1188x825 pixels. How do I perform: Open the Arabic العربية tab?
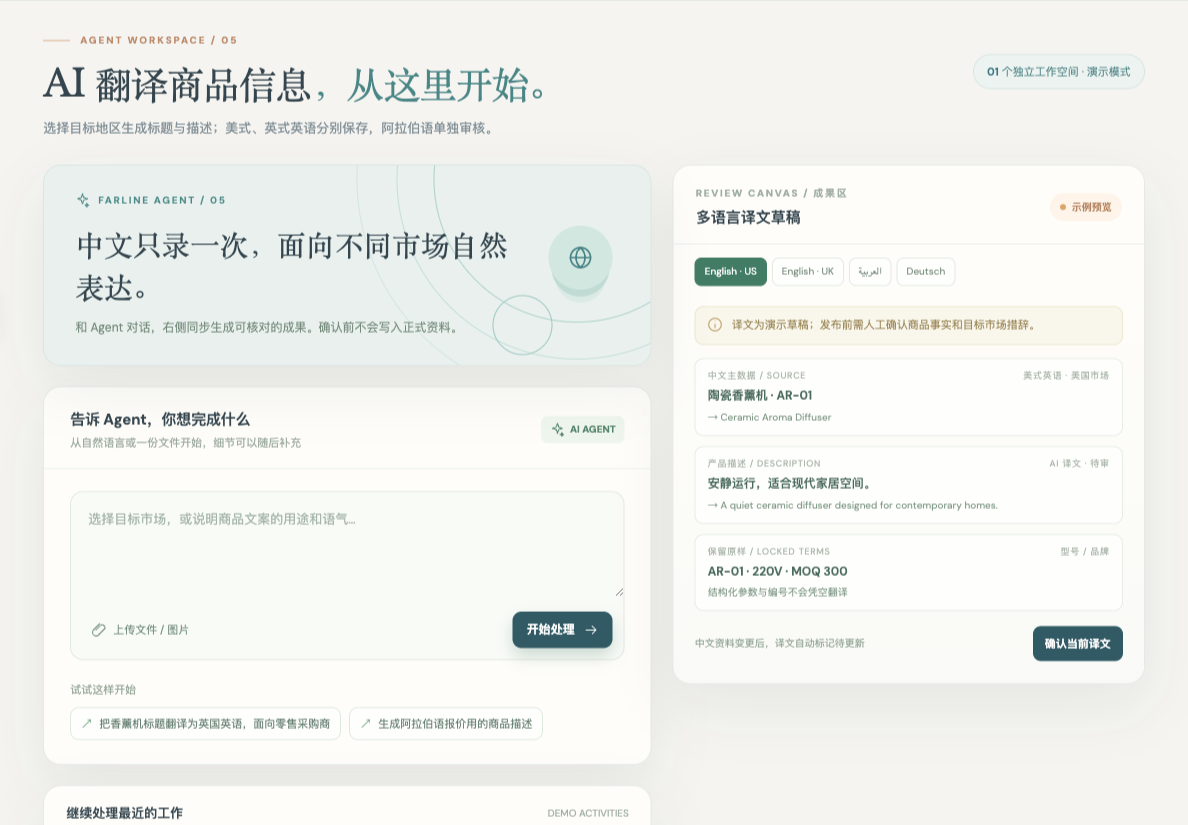(x=870, y=271)
